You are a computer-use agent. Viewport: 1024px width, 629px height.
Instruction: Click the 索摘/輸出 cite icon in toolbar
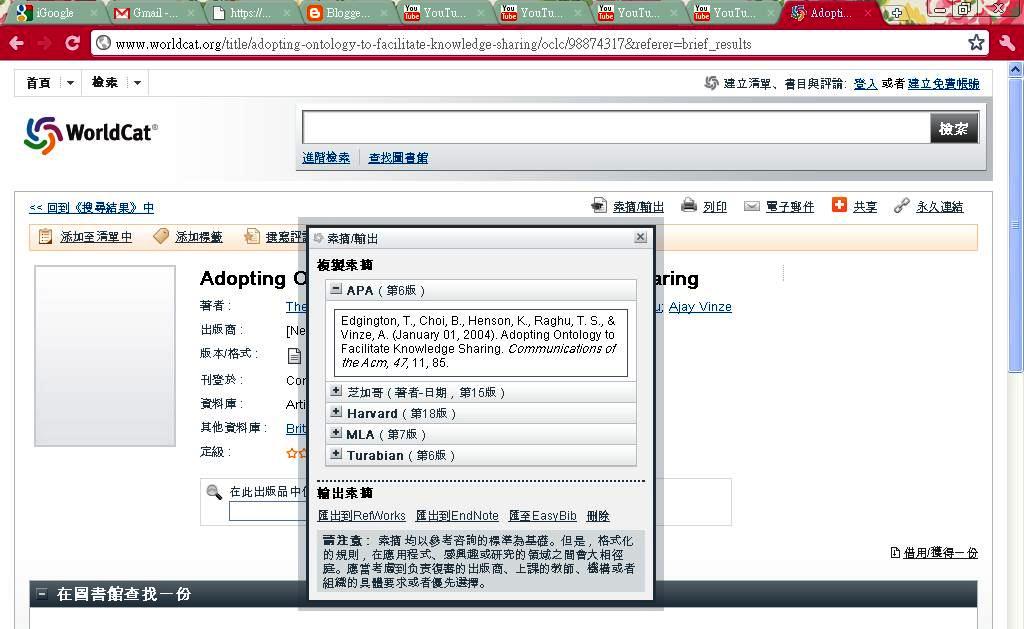[x=599, y=206]
